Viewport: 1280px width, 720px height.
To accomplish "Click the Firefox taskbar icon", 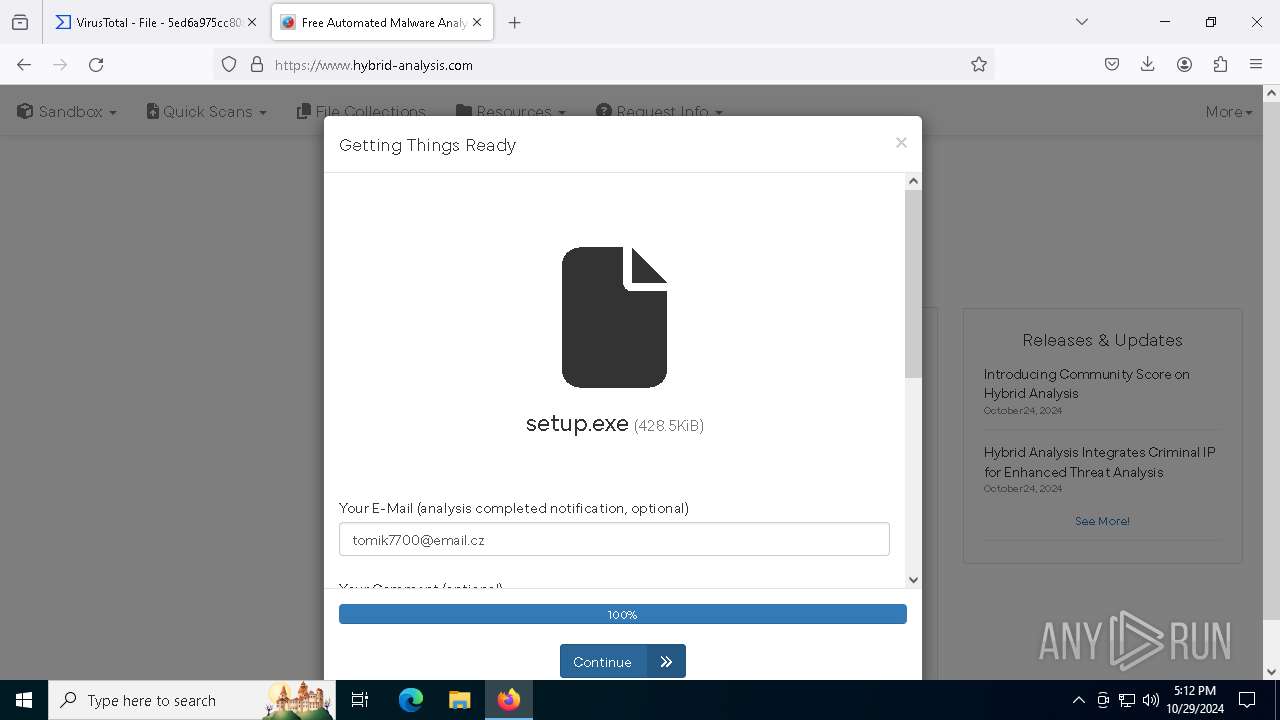I will click(x=508, y=700).
